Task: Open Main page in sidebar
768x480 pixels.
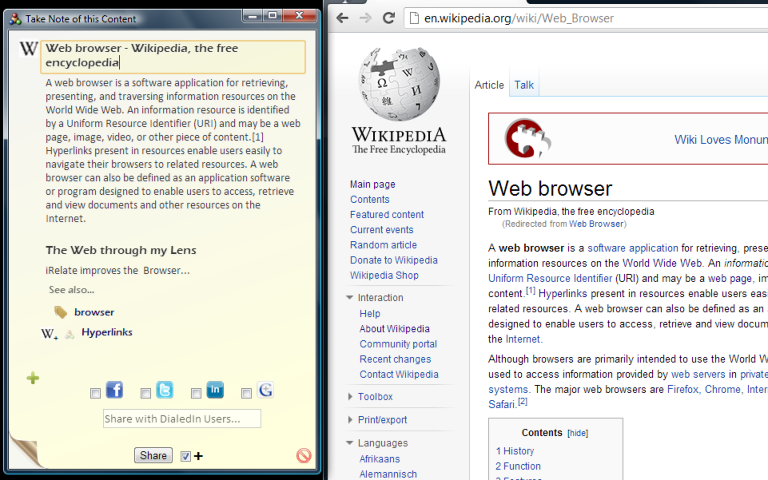Action: 372,185
